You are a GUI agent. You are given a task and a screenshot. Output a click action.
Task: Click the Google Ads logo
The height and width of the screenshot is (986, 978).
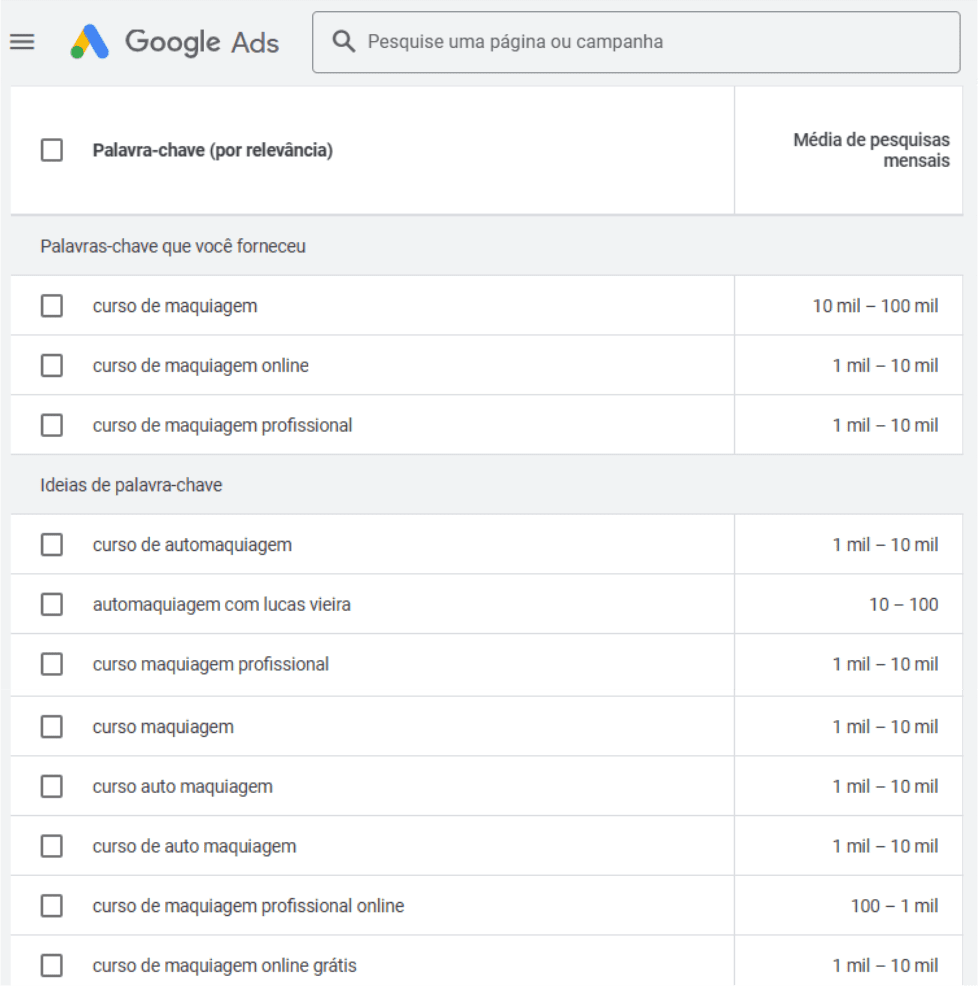pyautogui.click(x=175, y=42)
